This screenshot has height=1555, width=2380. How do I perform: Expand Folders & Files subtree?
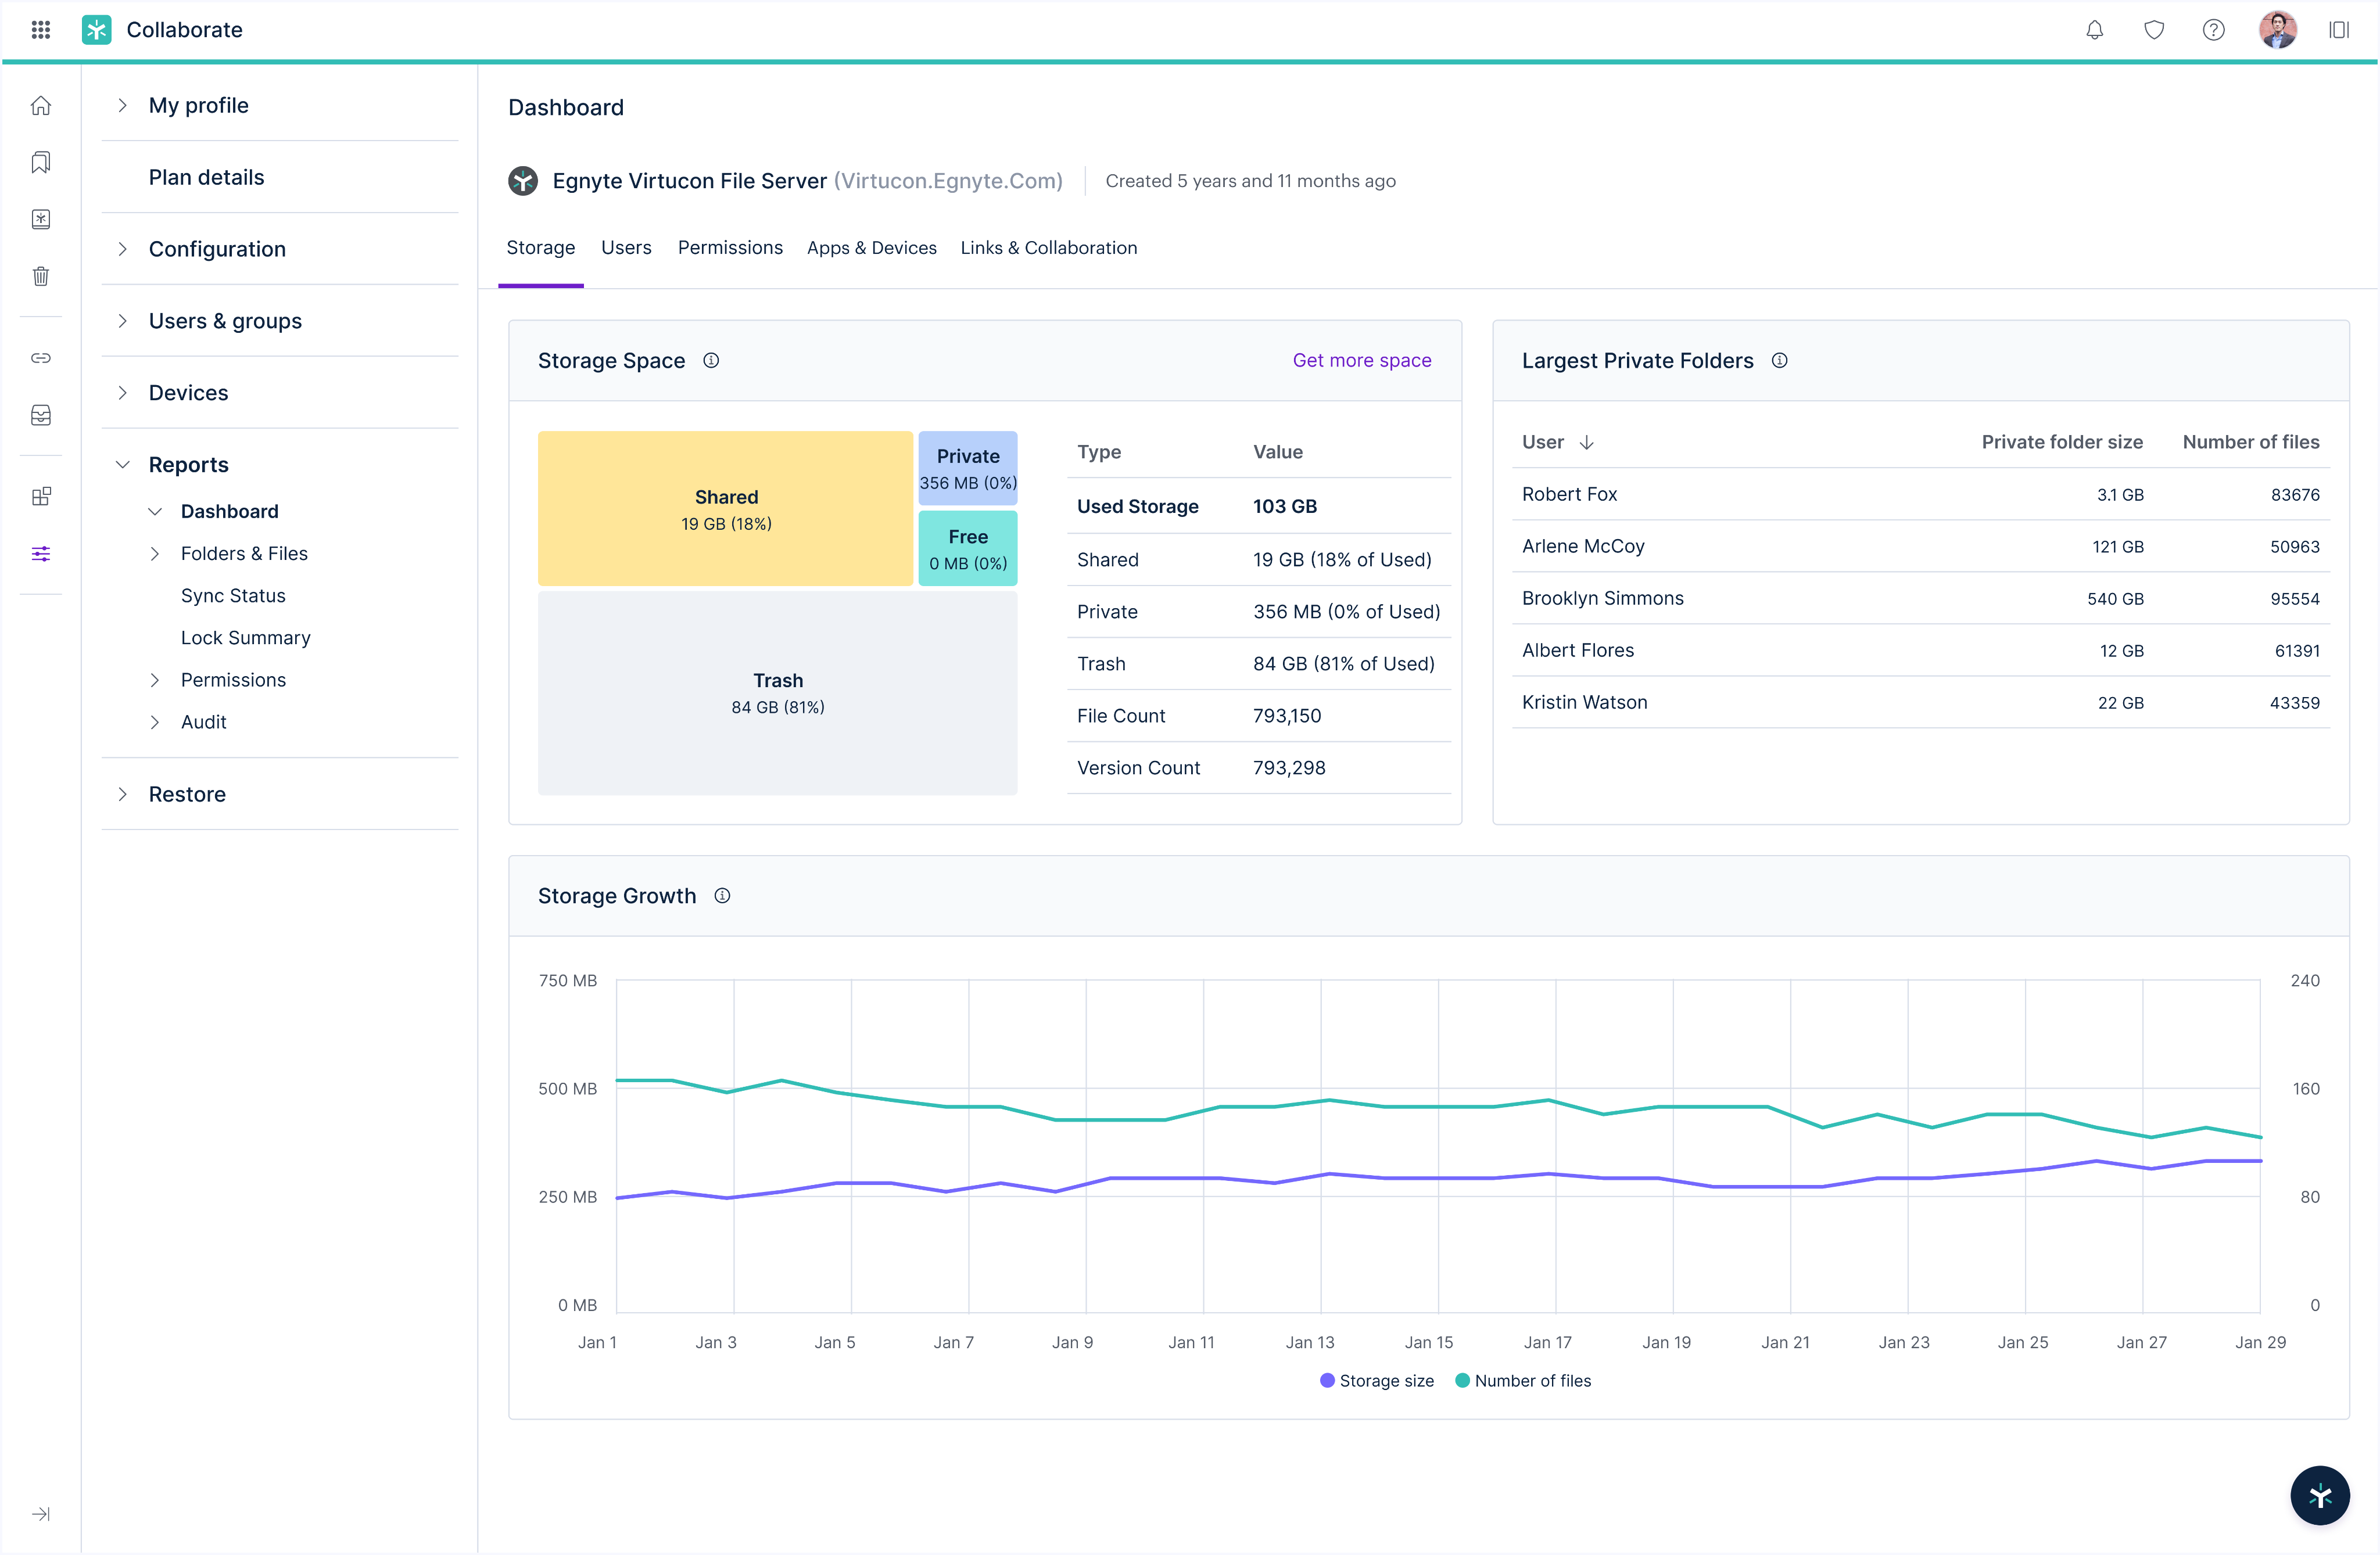(x=155, y=553)
